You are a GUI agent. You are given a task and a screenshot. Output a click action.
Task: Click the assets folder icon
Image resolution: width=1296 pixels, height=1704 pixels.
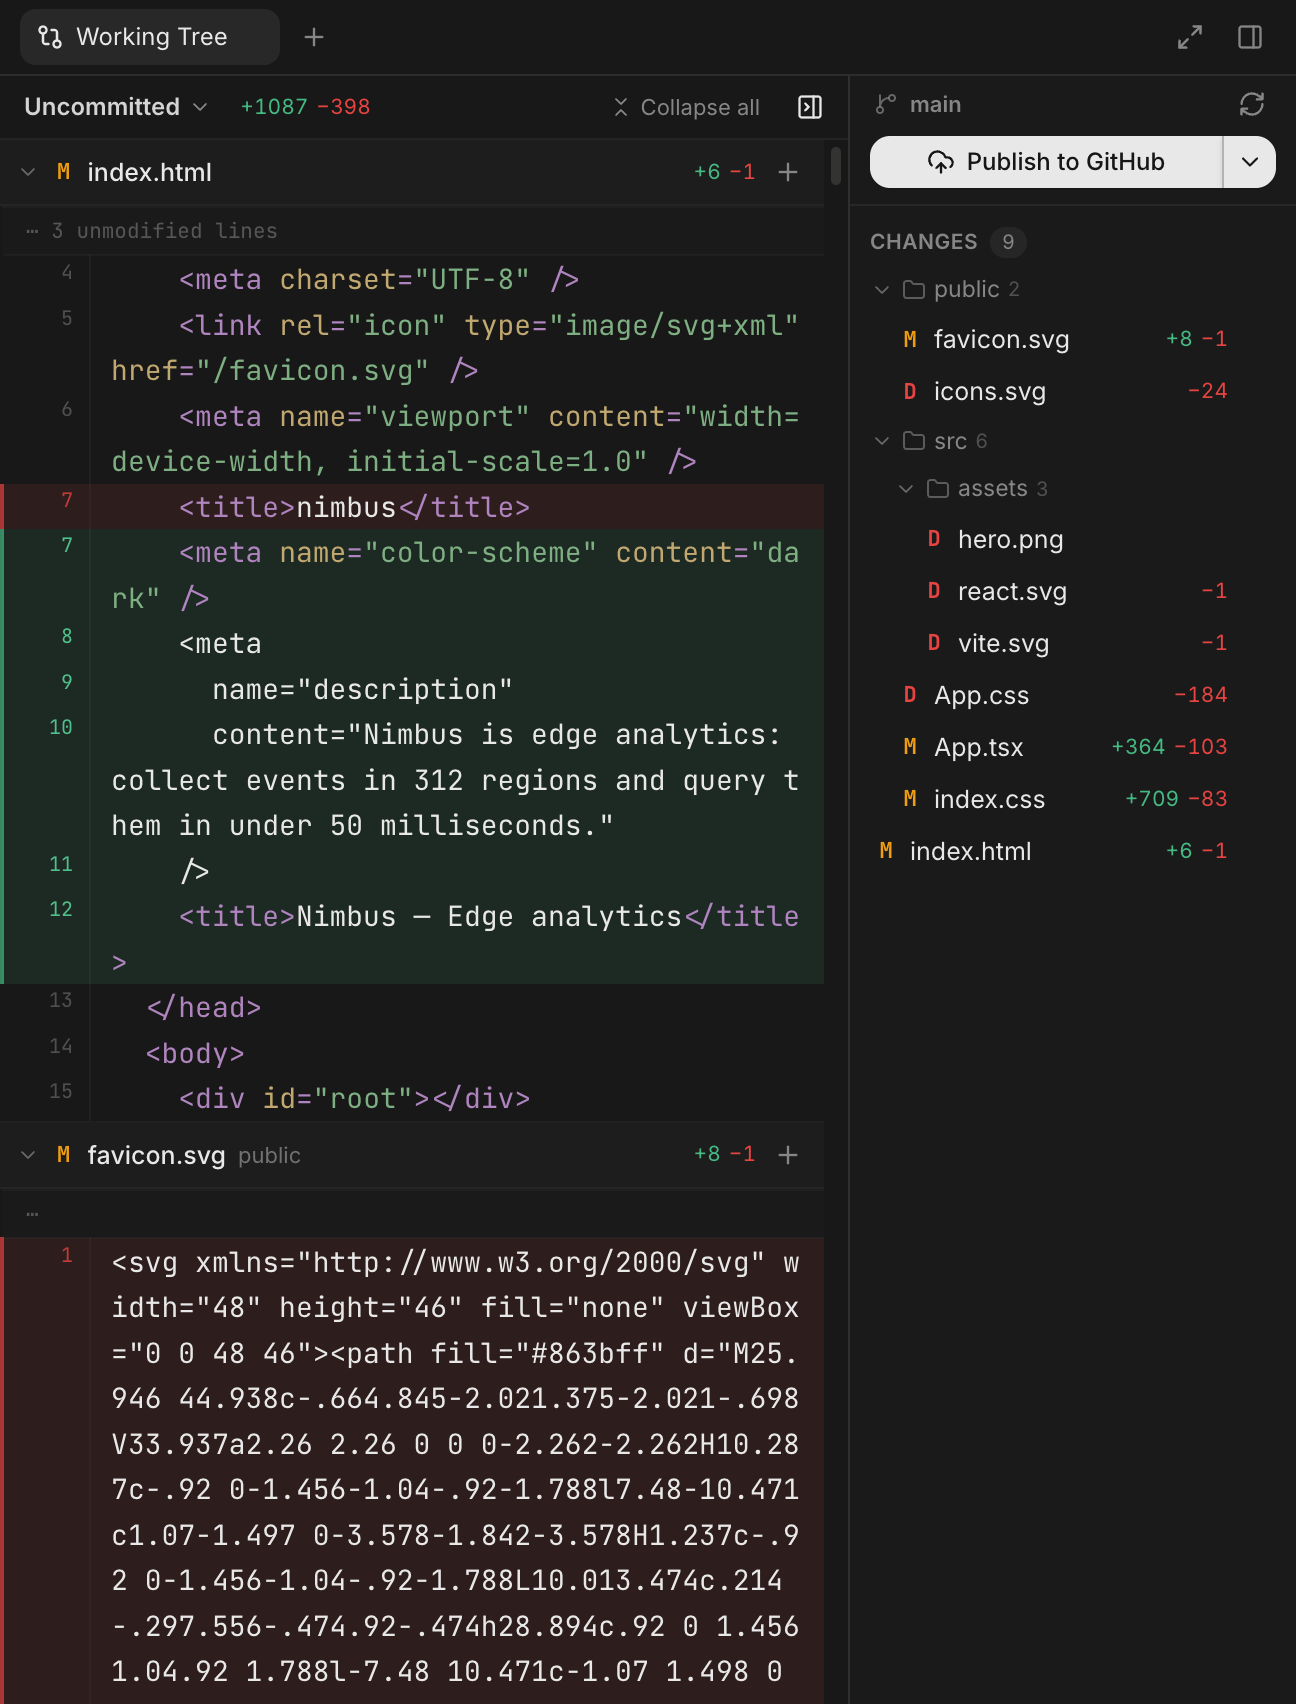(938, 488)
